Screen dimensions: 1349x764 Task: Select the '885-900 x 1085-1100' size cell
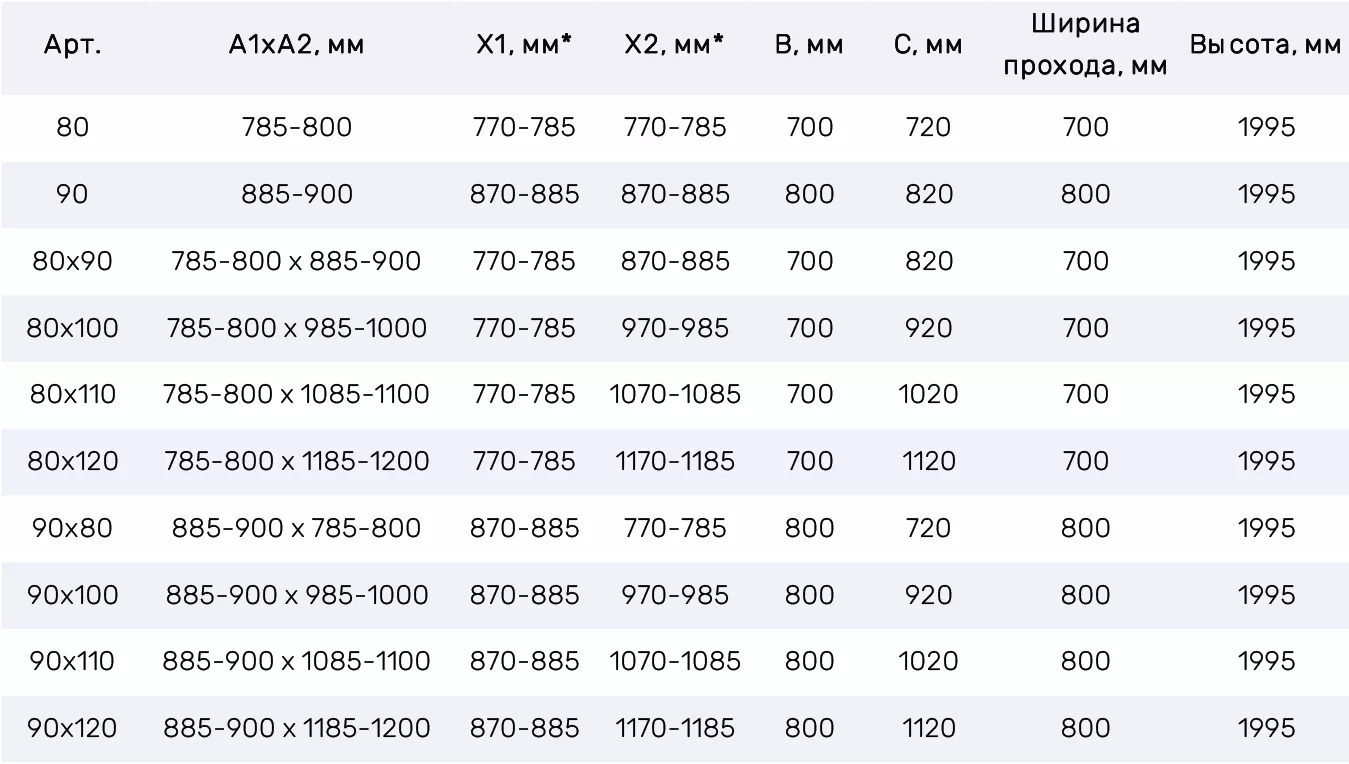point(296,661)
